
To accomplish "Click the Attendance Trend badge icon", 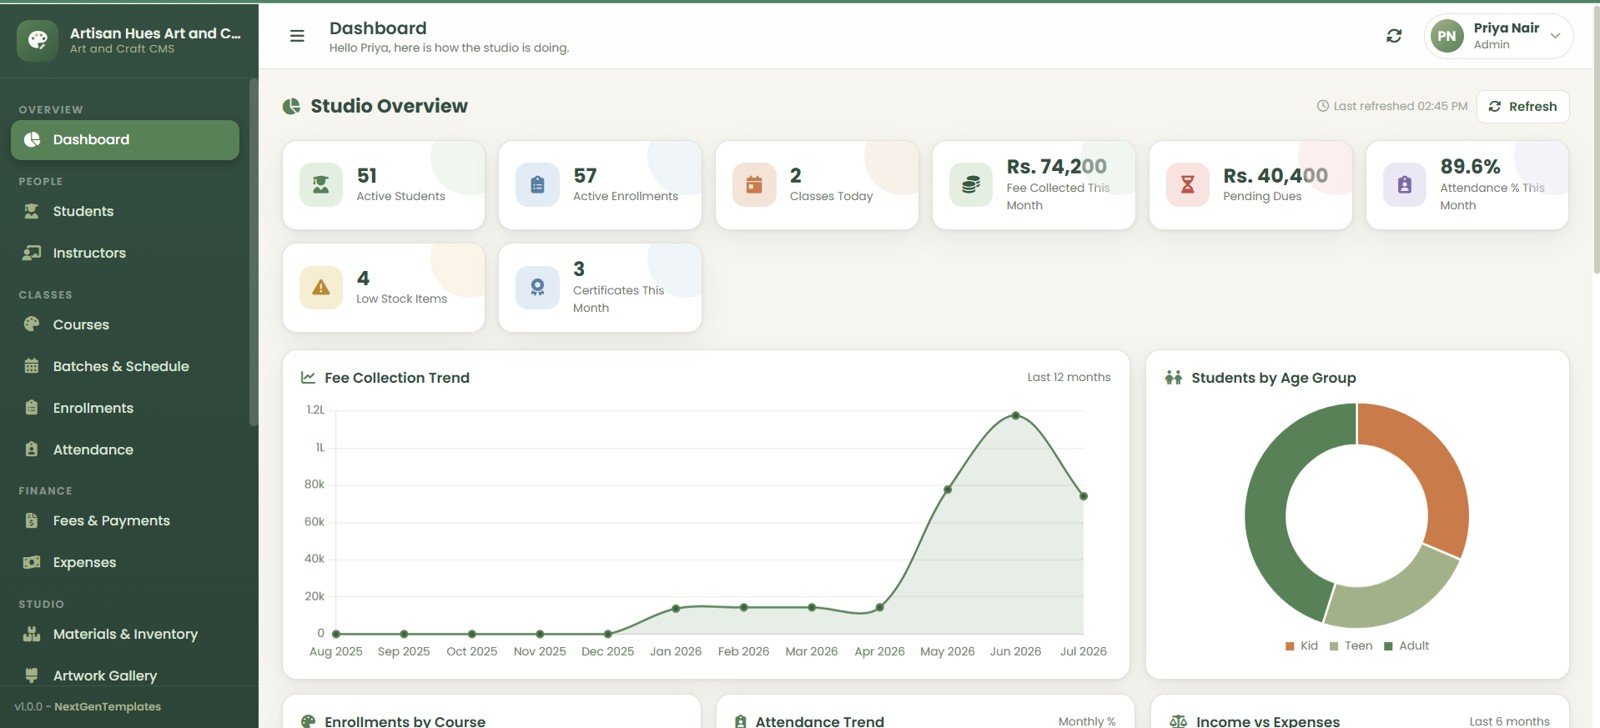I will tap(740, 721).
